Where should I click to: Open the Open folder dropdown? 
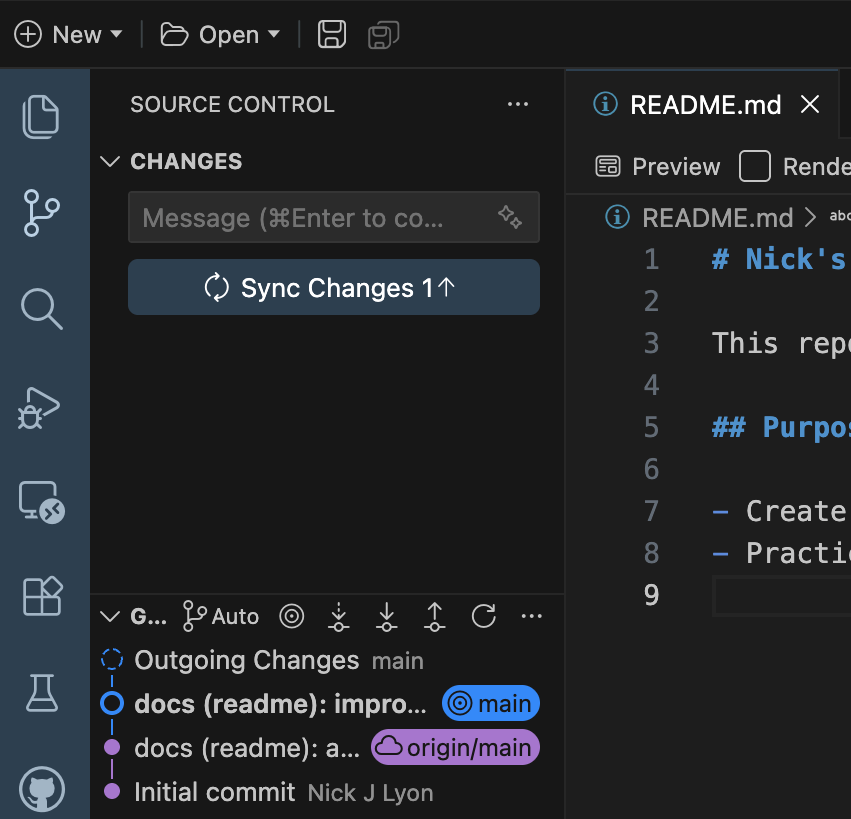[x=220, y=35]
